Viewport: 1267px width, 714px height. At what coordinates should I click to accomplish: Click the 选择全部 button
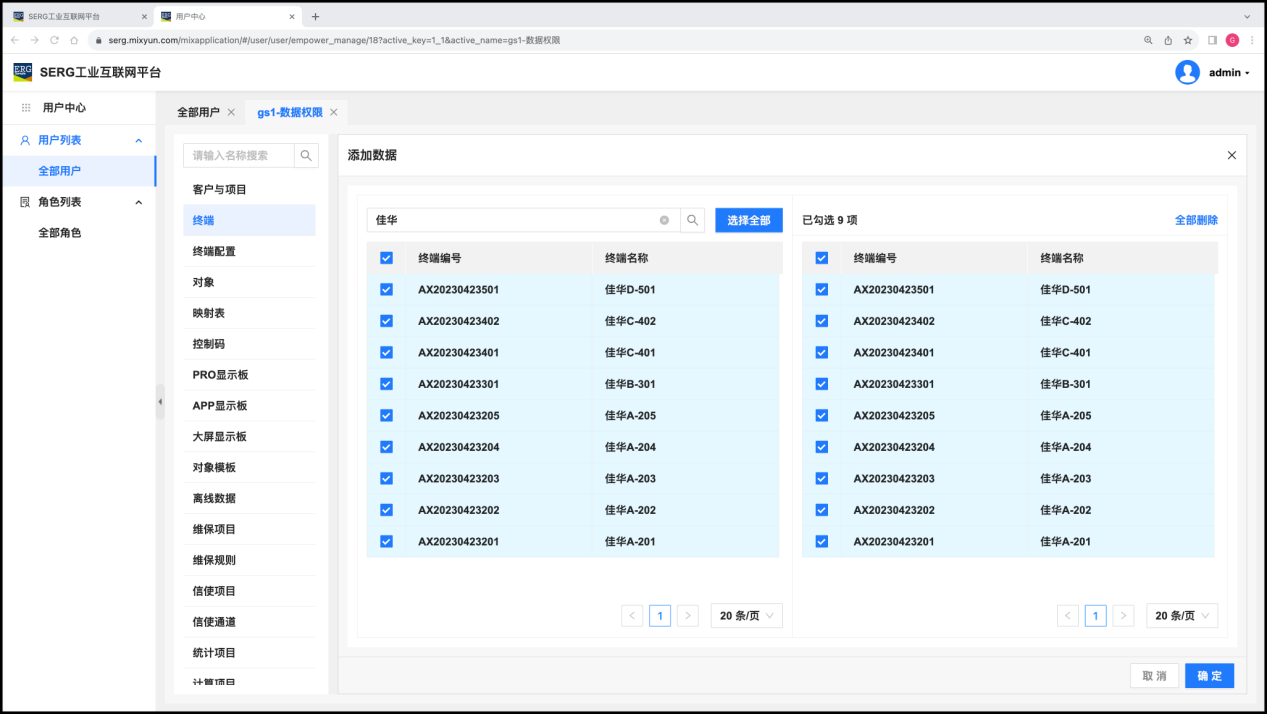pyautogui.click(x=748, y=220)
